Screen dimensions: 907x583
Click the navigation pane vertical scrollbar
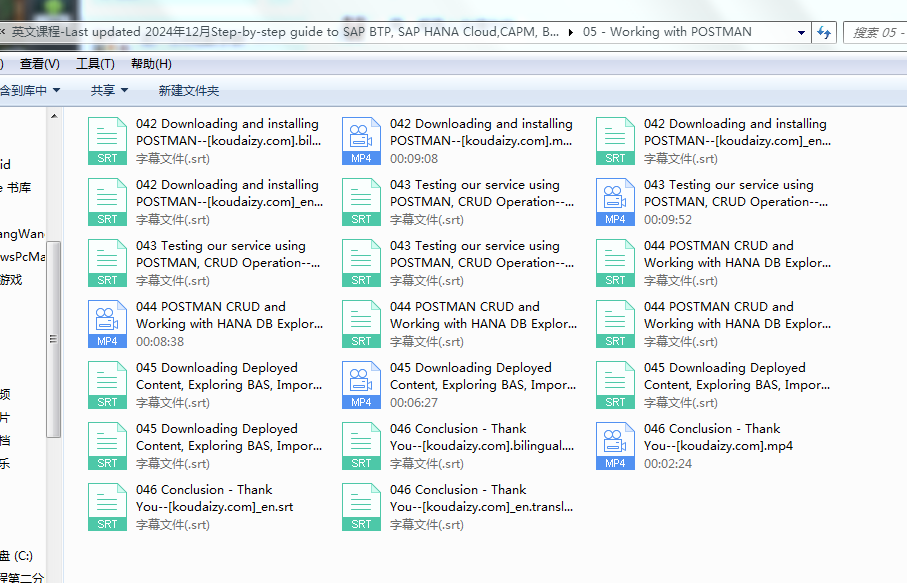pos(55,340)
